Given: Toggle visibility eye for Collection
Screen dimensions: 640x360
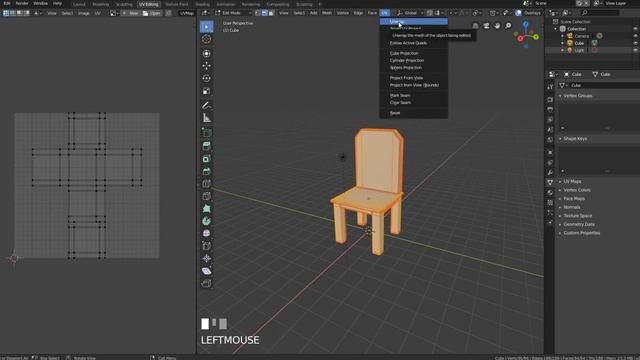Looking at the screenshot, I should (x=636, y=29).
